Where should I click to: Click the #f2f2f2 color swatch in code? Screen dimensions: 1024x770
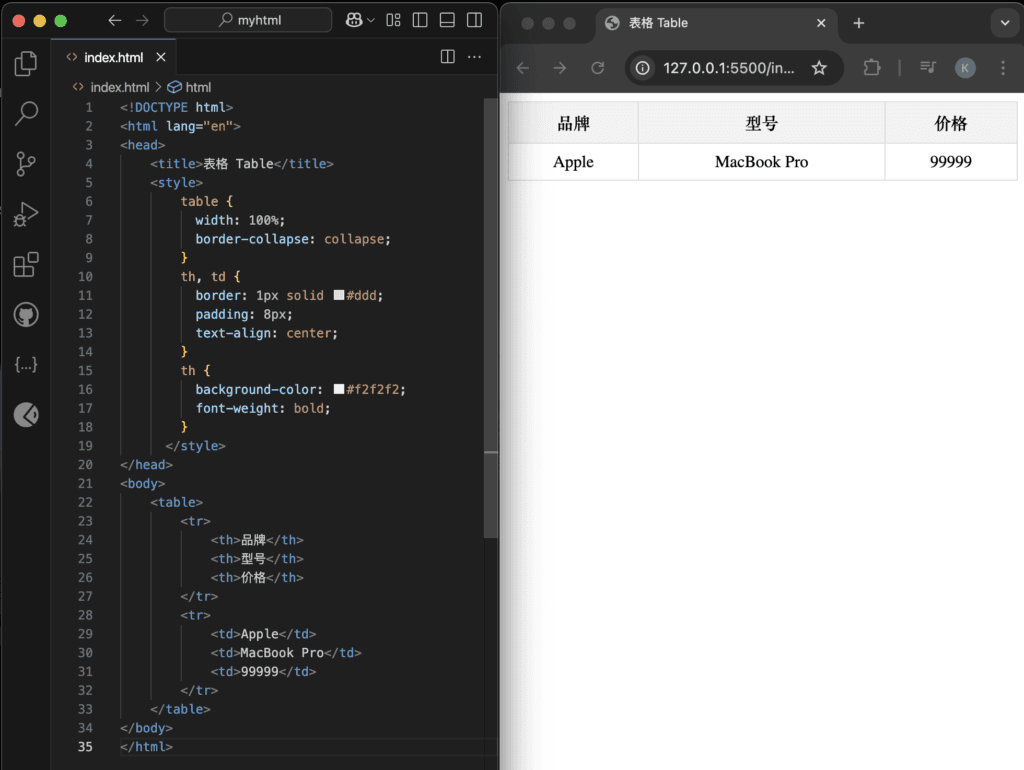pos(339,389)
